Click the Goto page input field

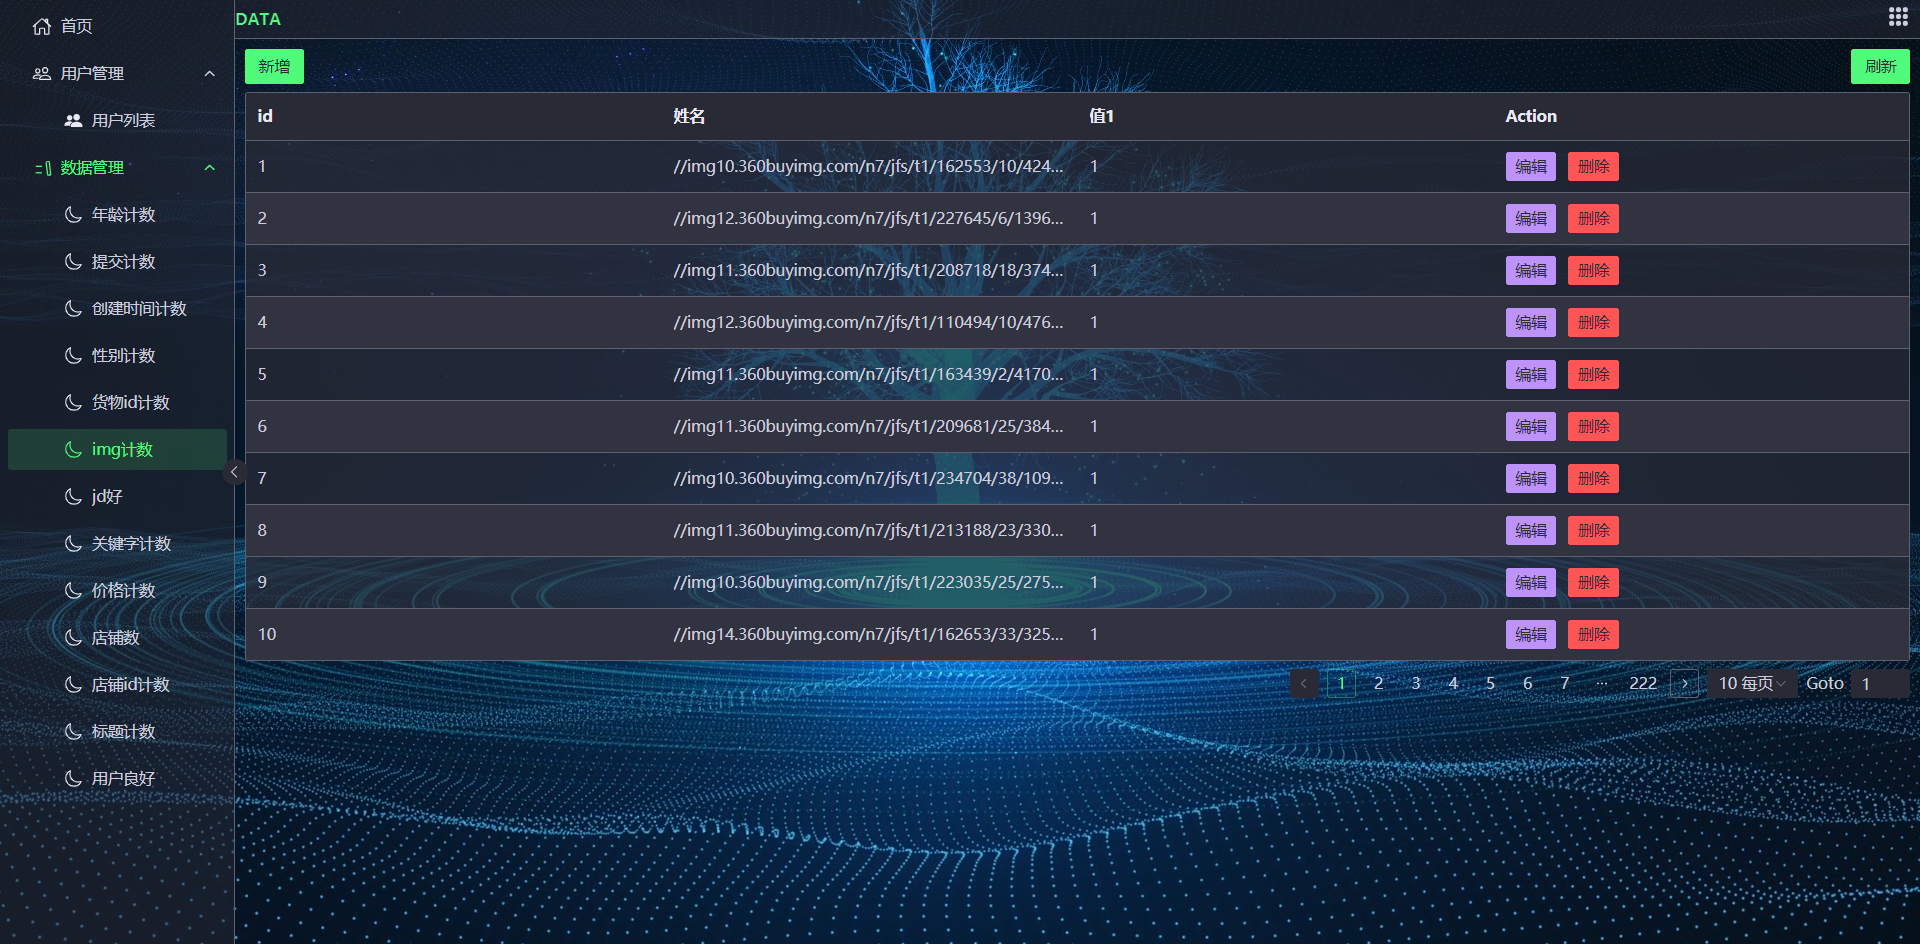coord(1878,683)
